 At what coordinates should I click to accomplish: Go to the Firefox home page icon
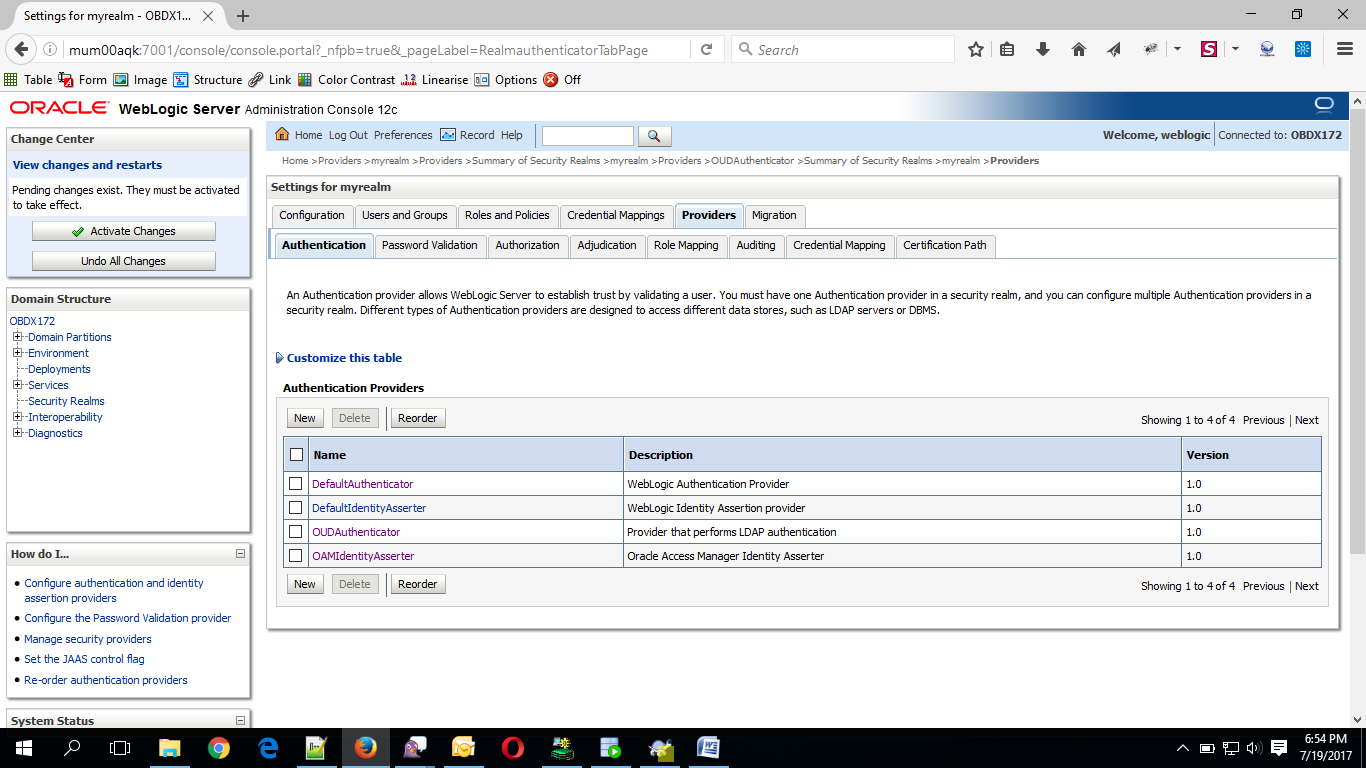pos(1078,49)
